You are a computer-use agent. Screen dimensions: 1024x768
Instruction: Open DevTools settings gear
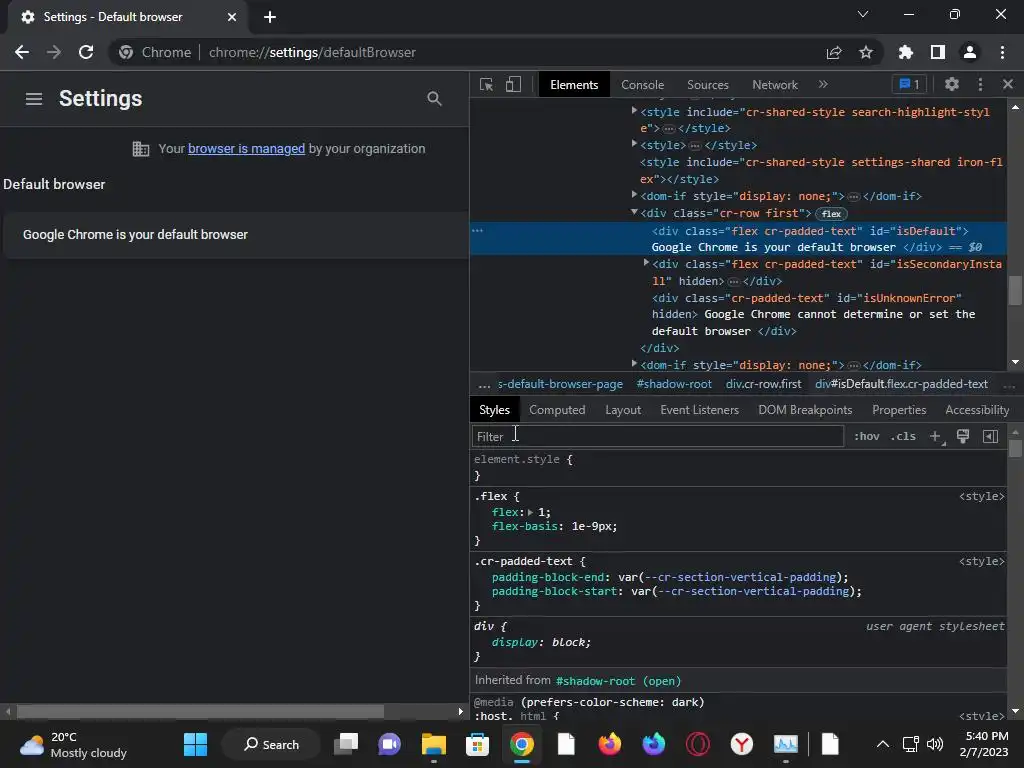[x=952, y=84]
